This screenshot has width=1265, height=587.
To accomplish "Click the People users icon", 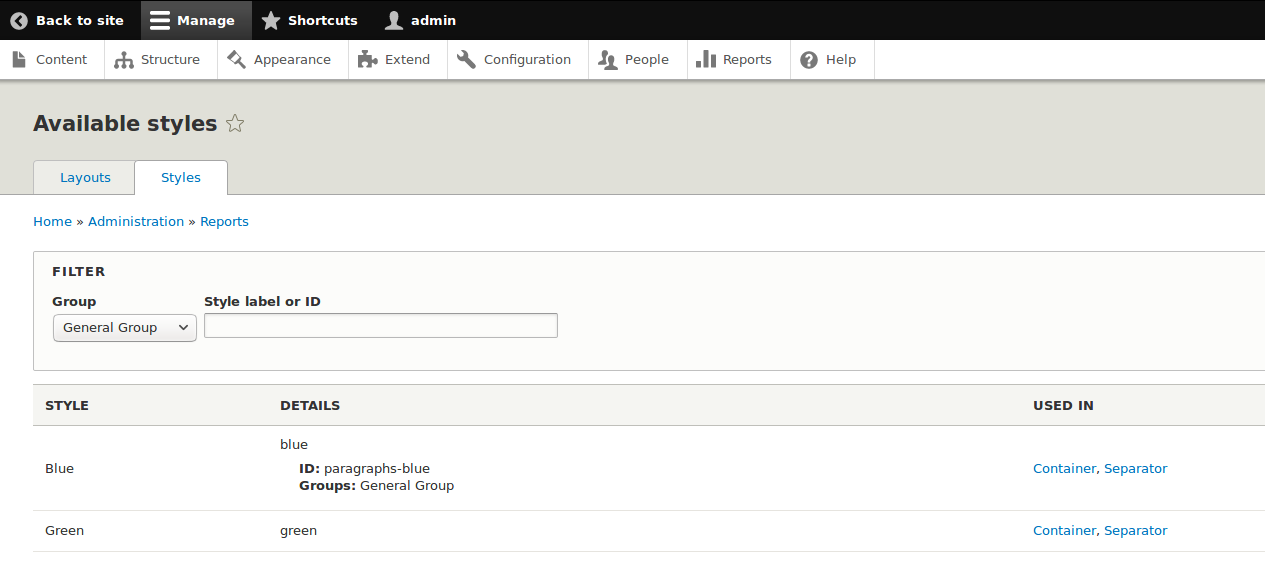I will pyautogui.click(x=608, y=60).
